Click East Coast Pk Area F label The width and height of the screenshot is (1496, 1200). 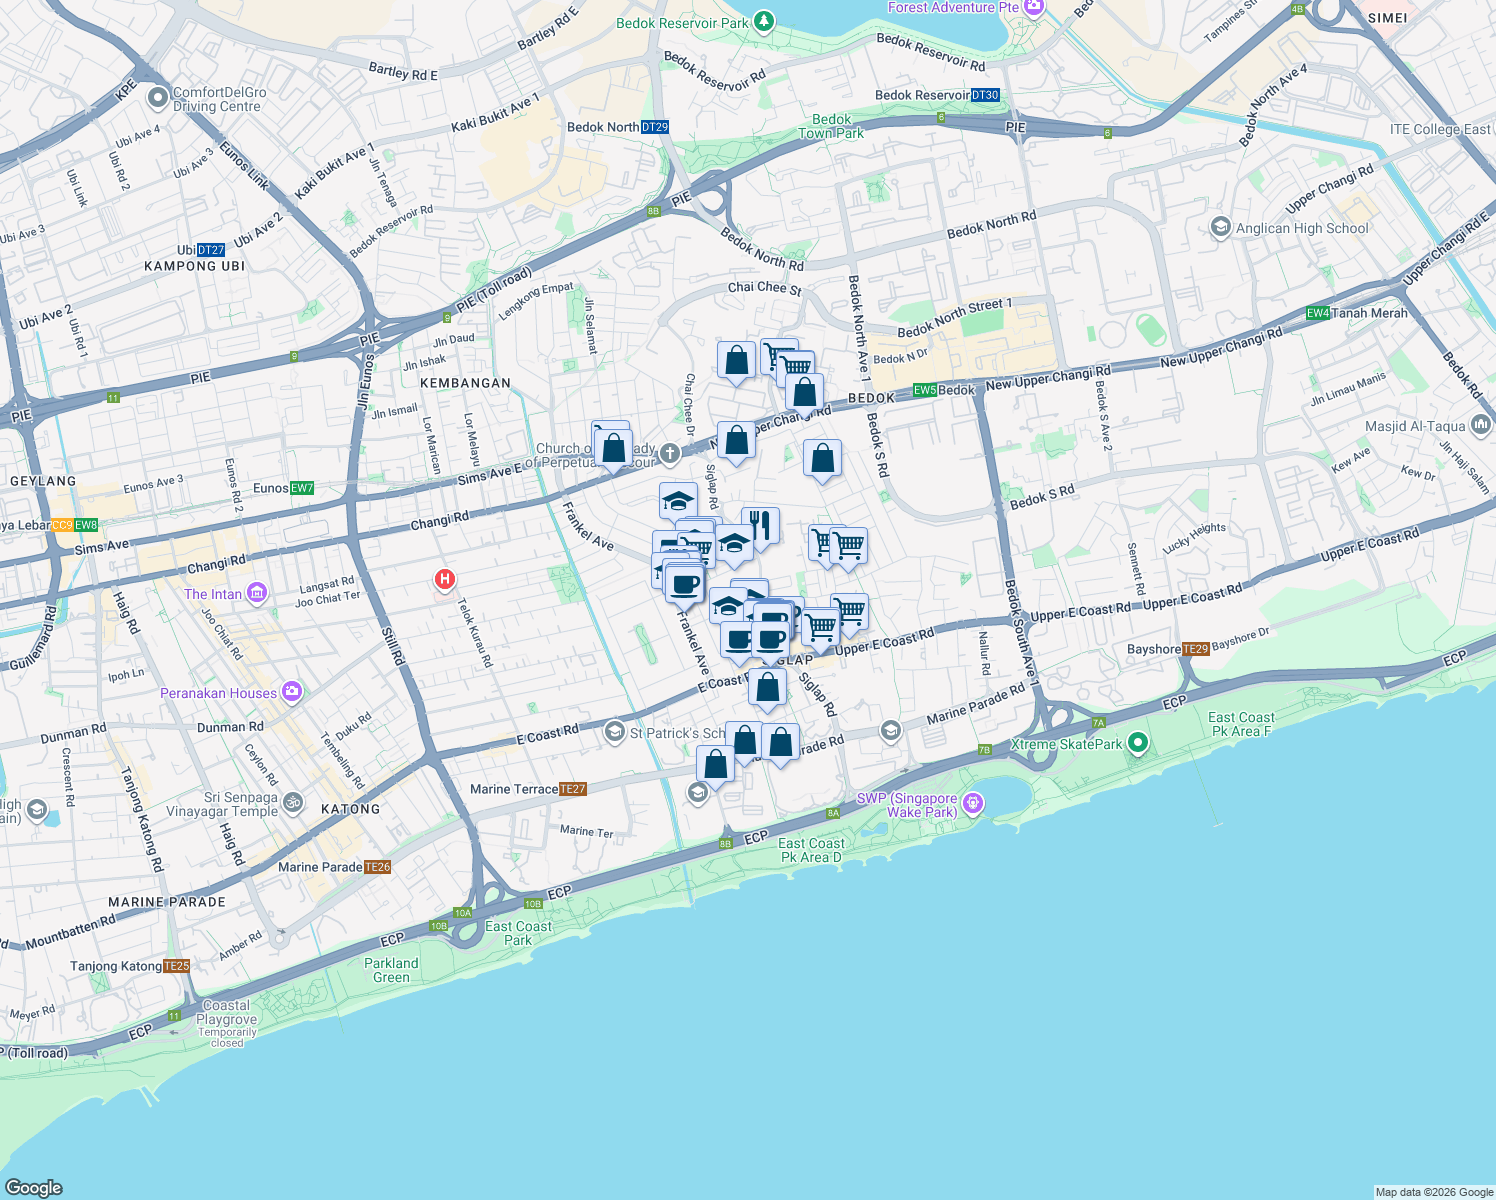click(1241, 724)
